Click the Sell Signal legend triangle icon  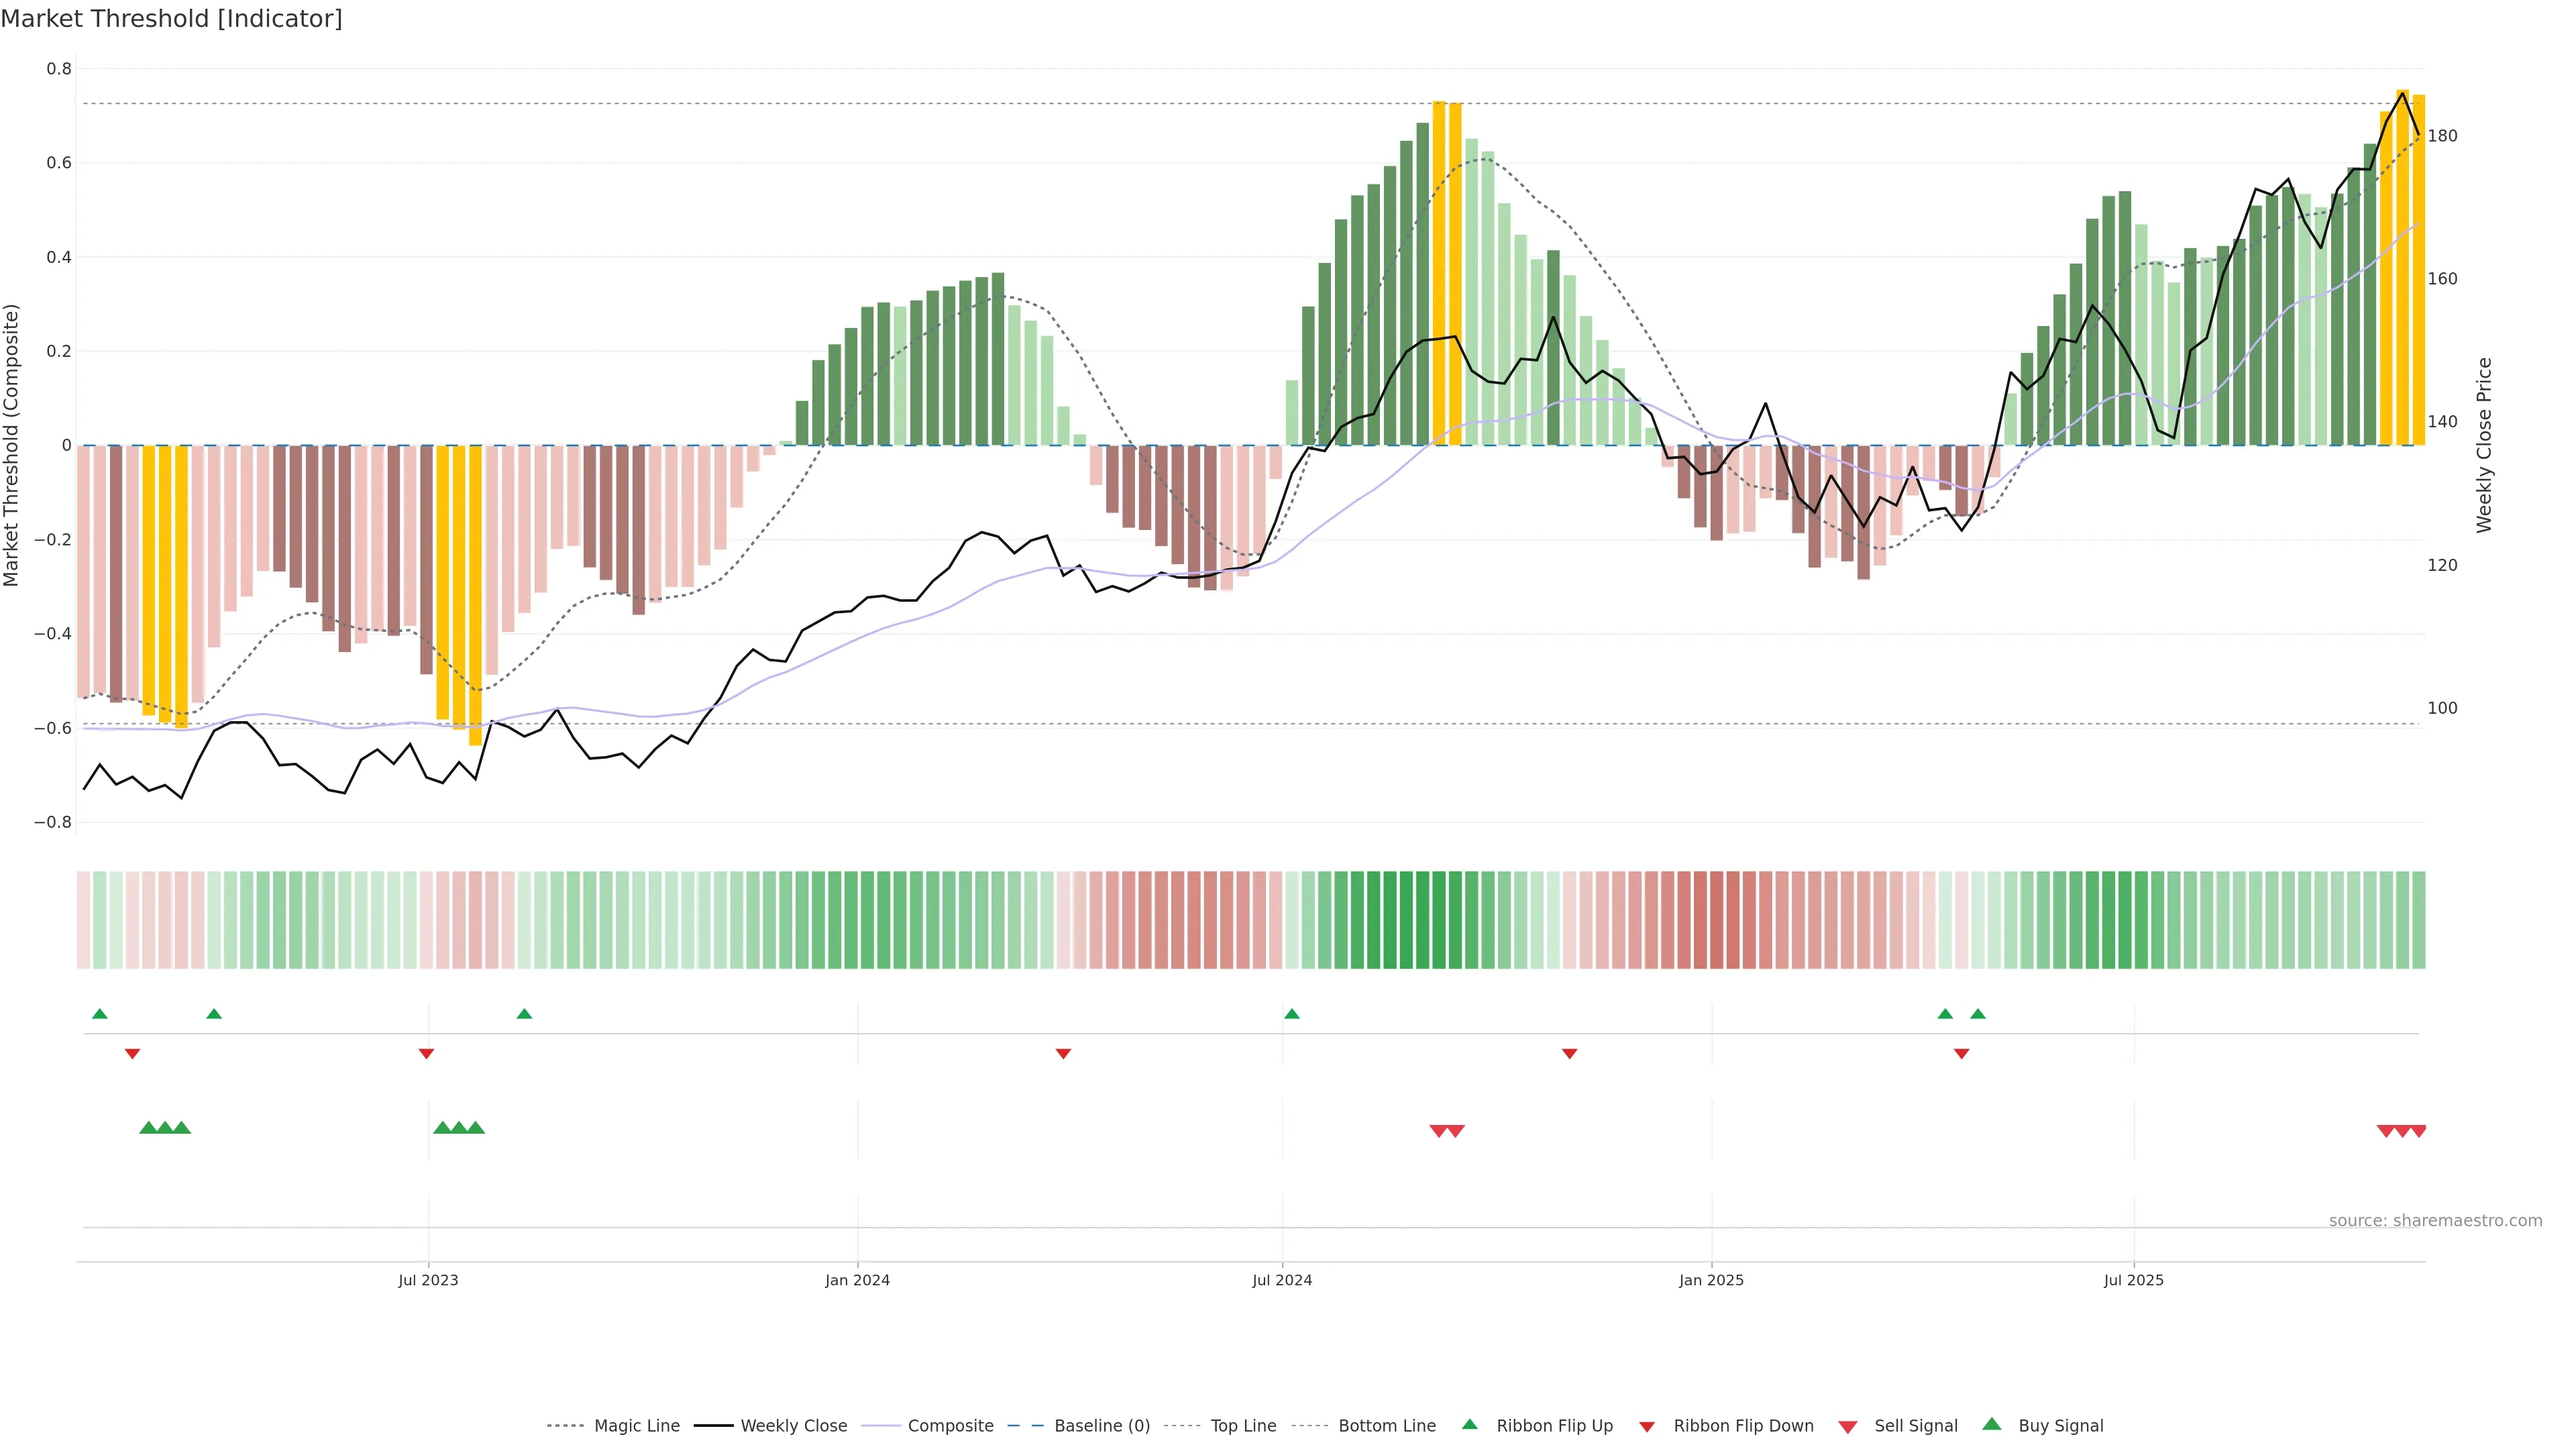pyautogui.click(x=1848, y=1426)
